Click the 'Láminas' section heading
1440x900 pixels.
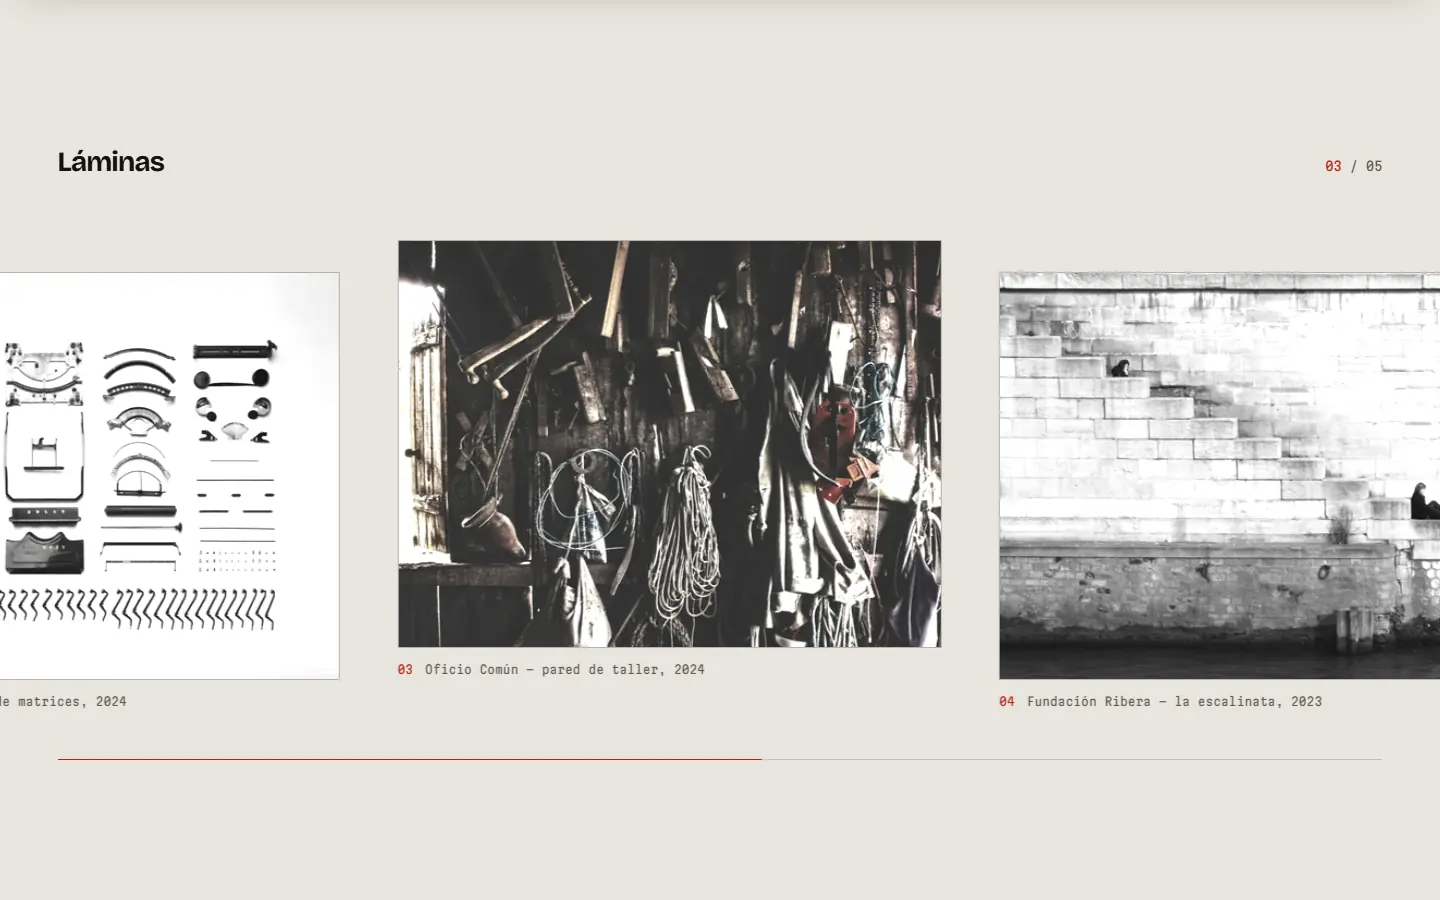(x=111, y=162)
